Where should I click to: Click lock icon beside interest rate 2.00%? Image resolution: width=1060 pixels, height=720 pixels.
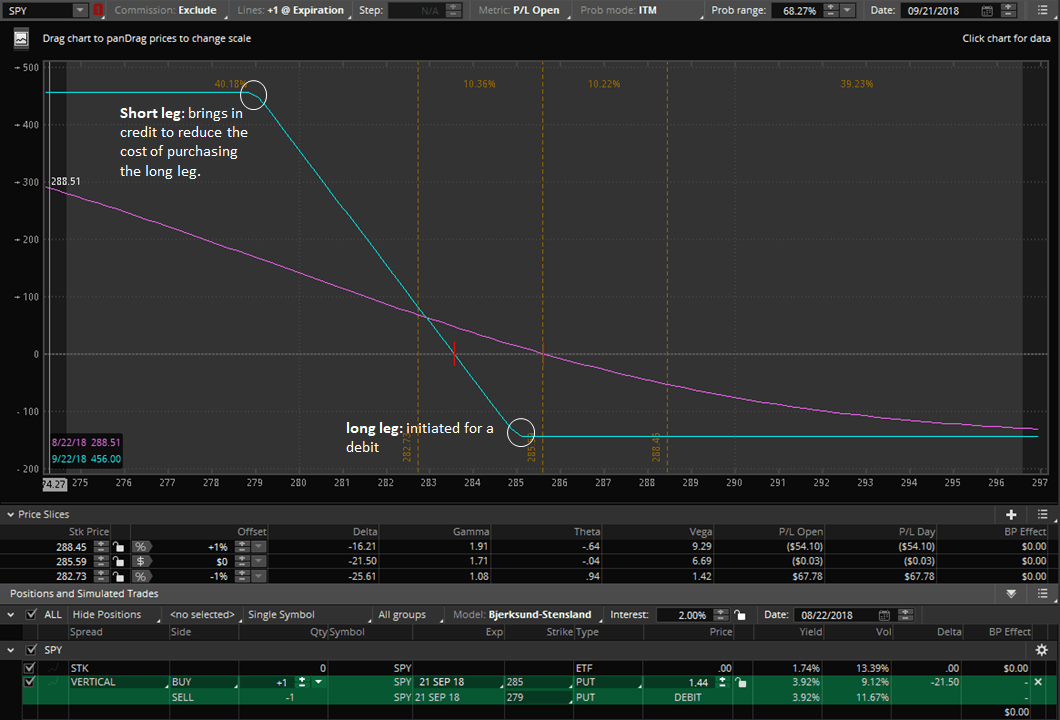click(x=739, y=615)
